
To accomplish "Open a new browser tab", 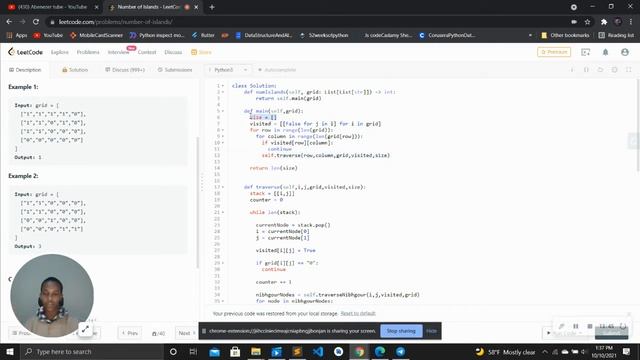I will point(212,7).
